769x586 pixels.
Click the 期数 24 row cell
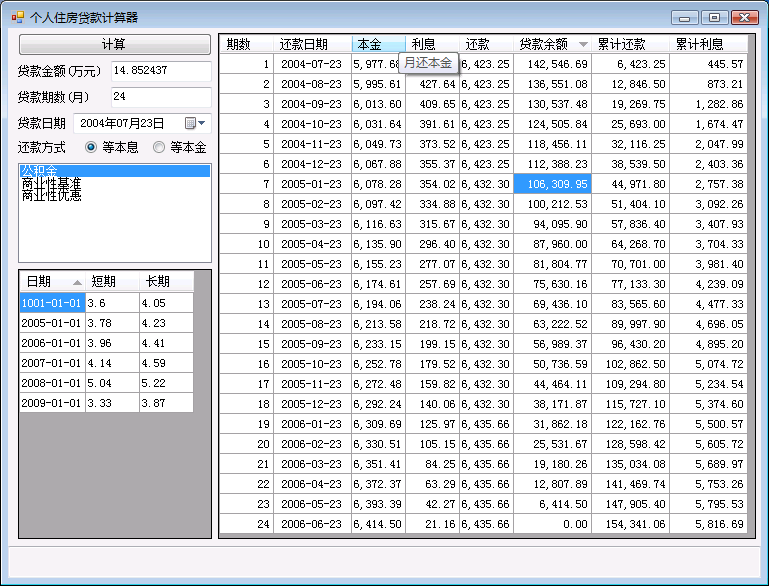click(x=246, y=524)
